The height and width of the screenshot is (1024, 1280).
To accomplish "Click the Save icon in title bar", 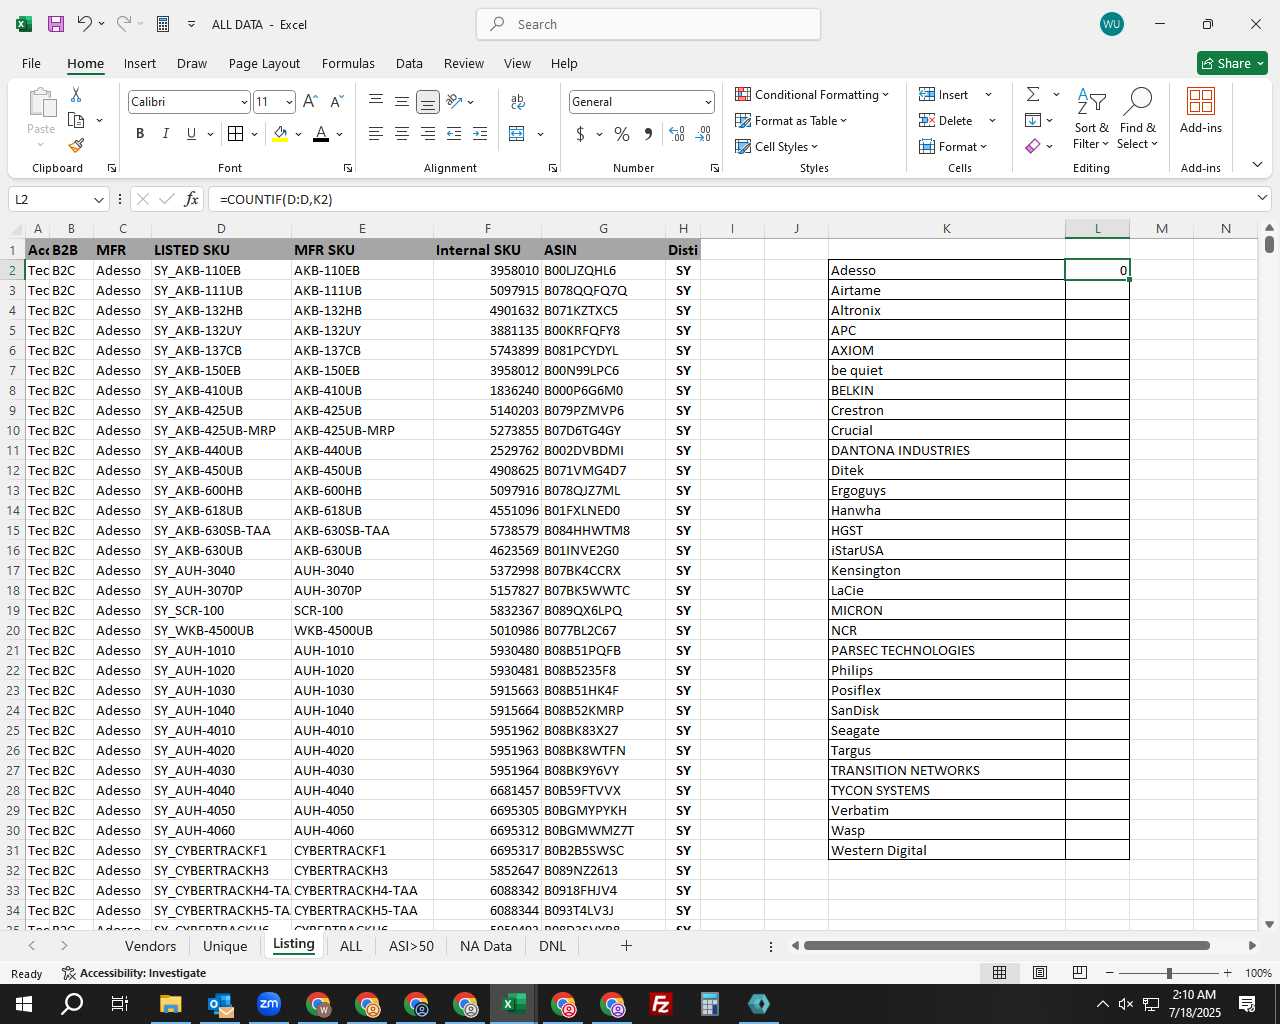I will point(56,24).
